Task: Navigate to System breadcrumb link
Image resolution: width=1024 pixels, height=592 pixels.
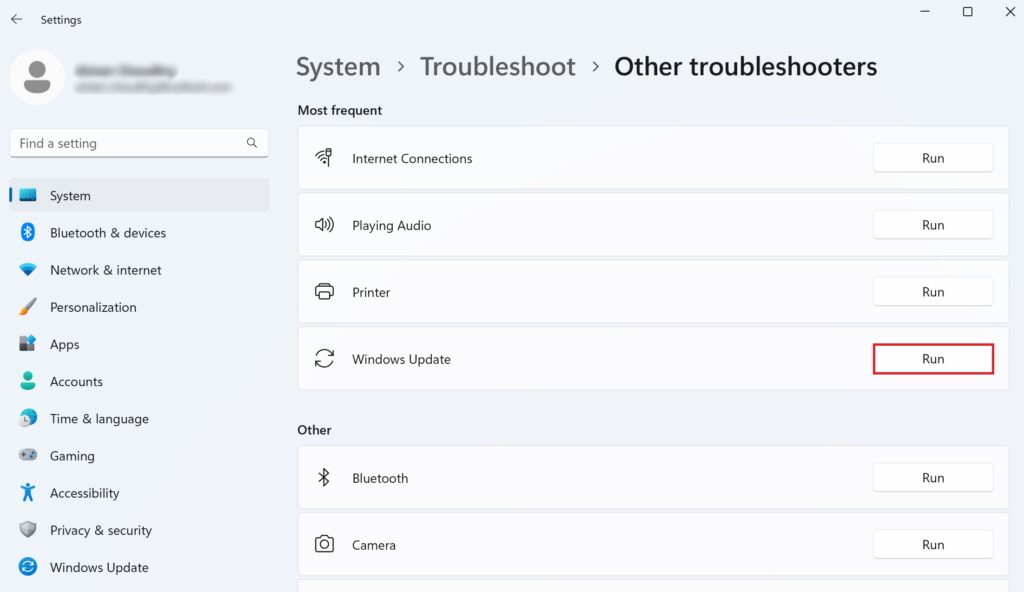Action: pyautogui.click(x=338, y=67)
